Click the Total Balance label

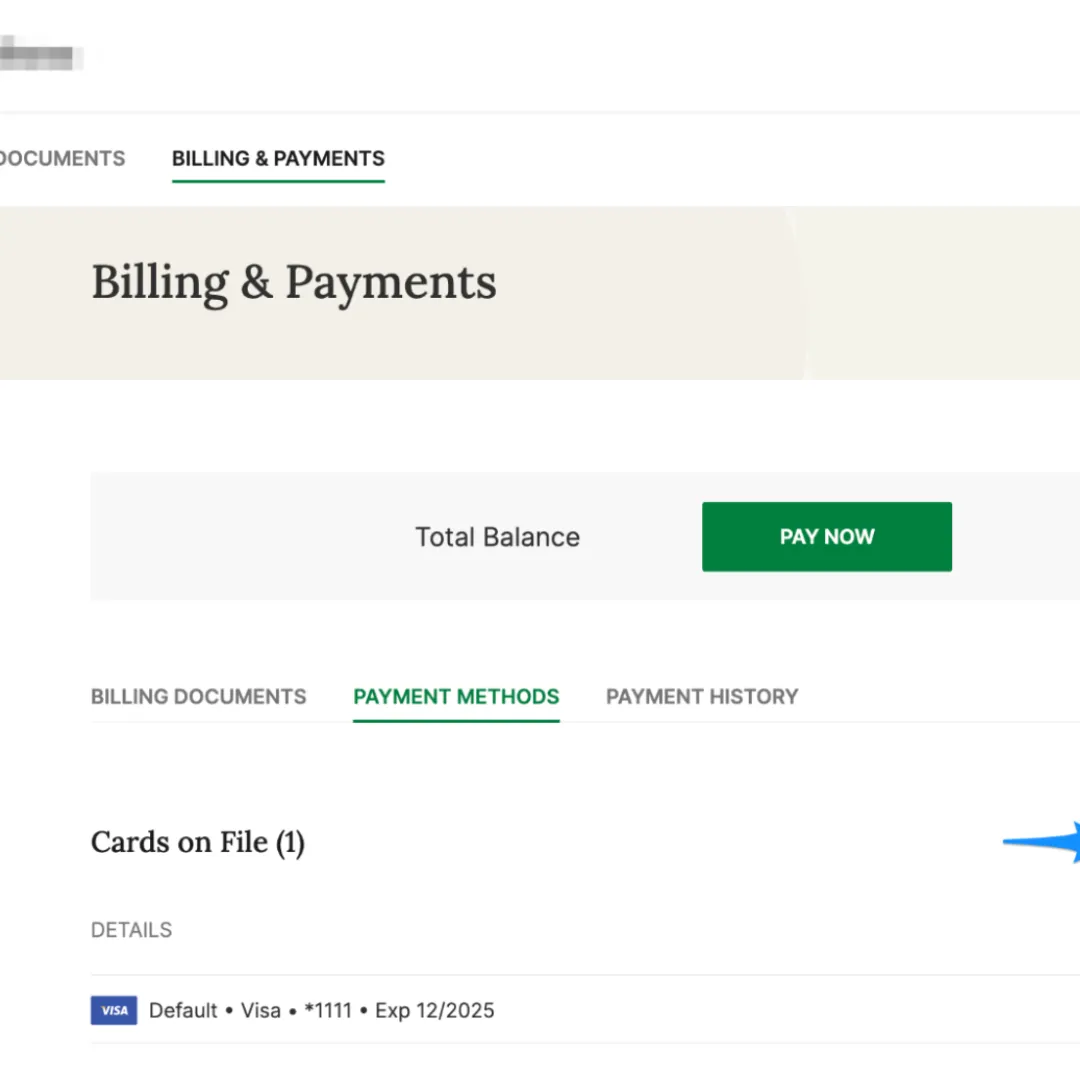coord(497,537)
